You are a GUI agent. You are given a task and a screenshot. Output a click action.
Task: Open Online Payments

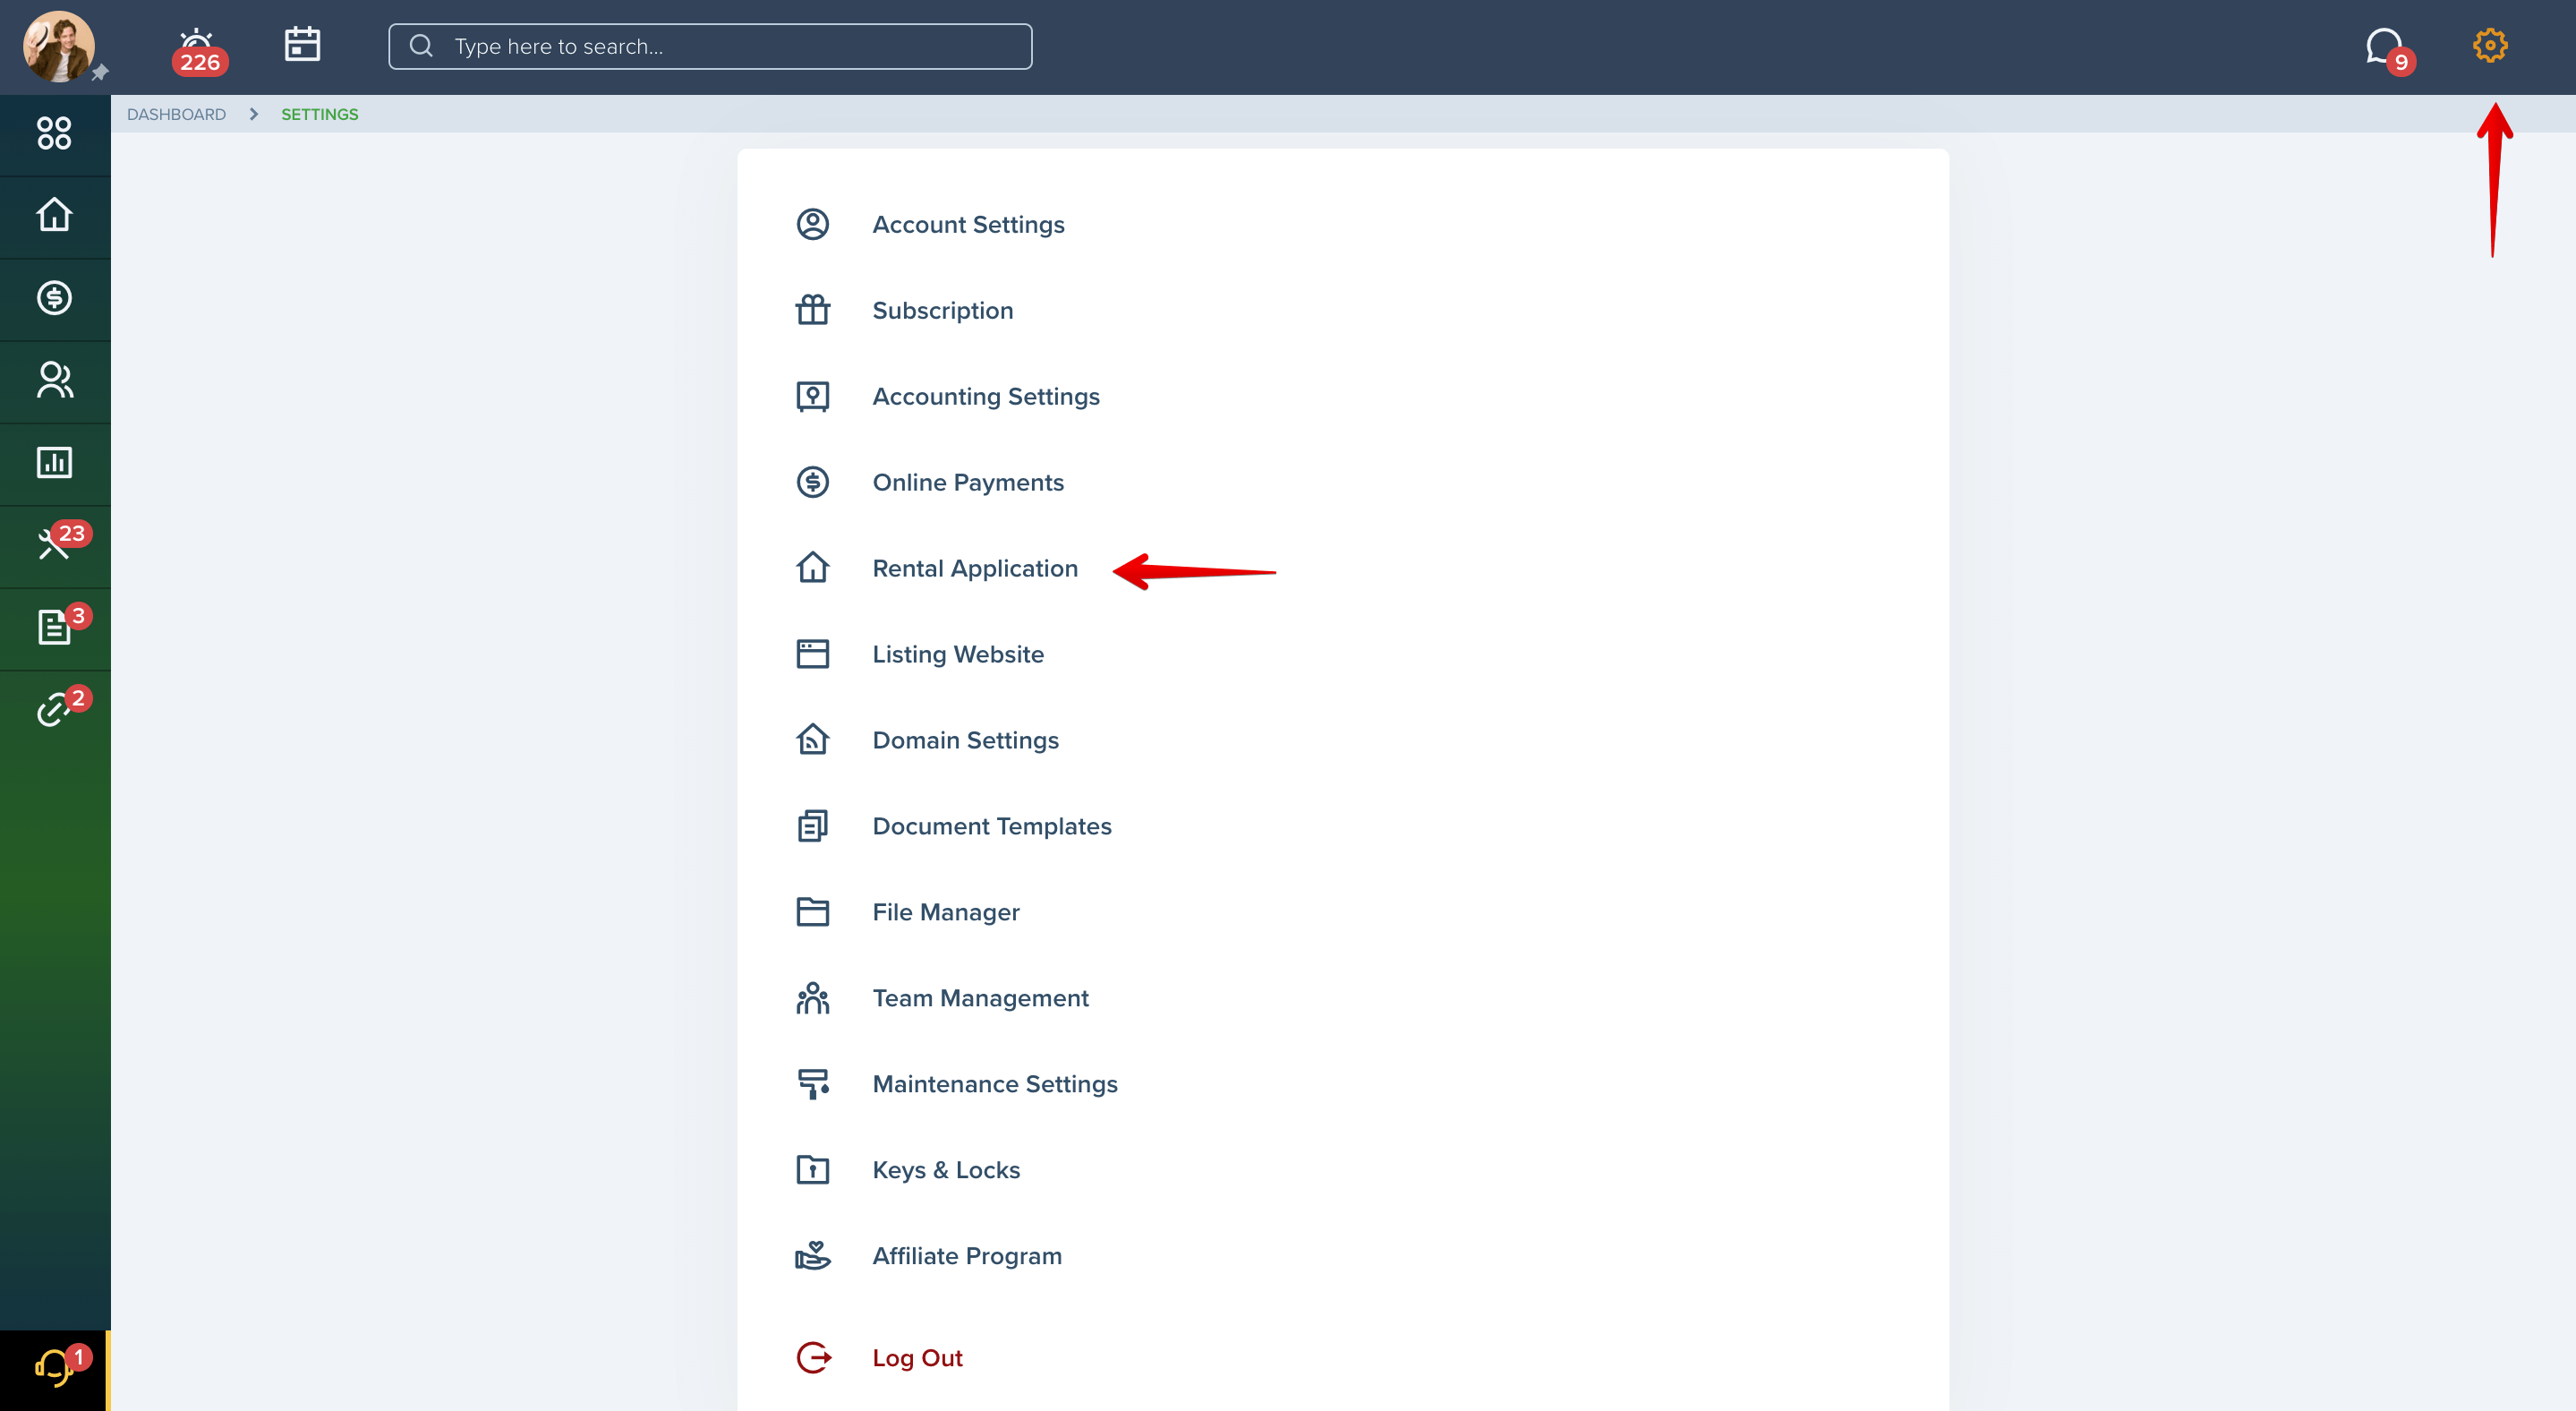click(x=967, y=482)
